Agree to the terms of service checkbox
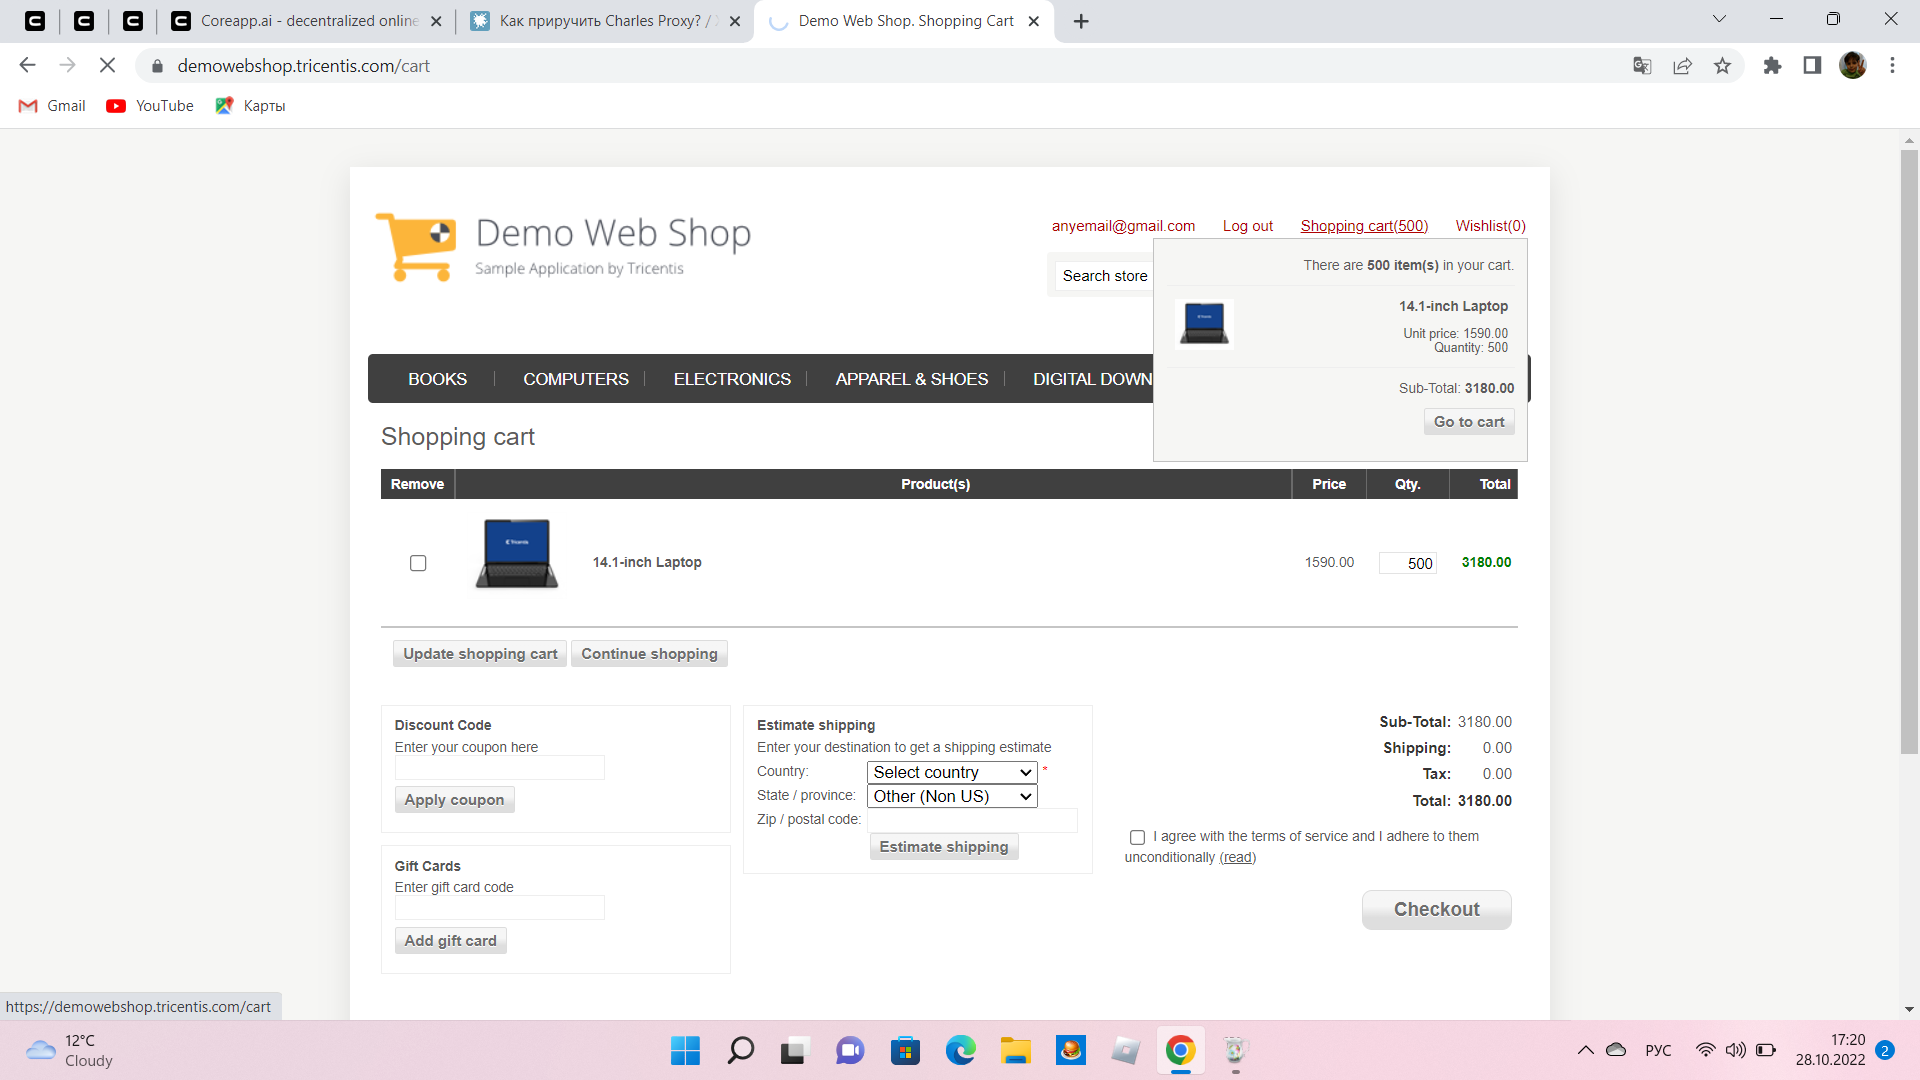 (x=1137, y=837)
